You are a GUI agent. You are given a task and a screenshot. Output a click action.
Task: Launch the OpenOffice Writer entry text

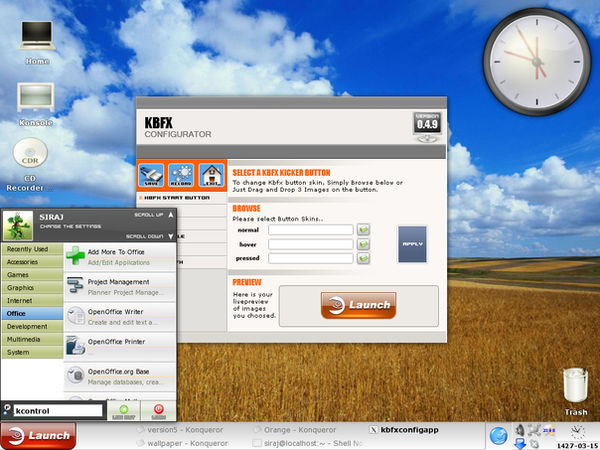[116, 312]
